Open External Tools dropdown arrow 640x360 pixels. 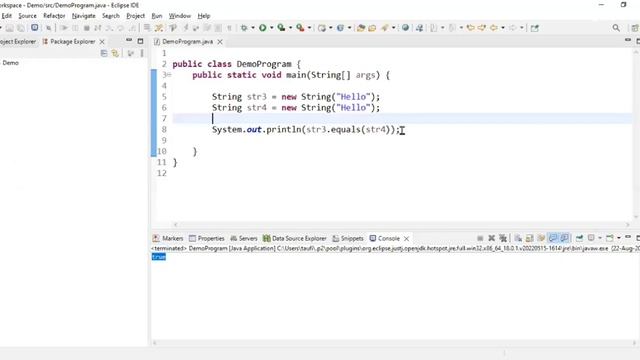click(309, 28)
